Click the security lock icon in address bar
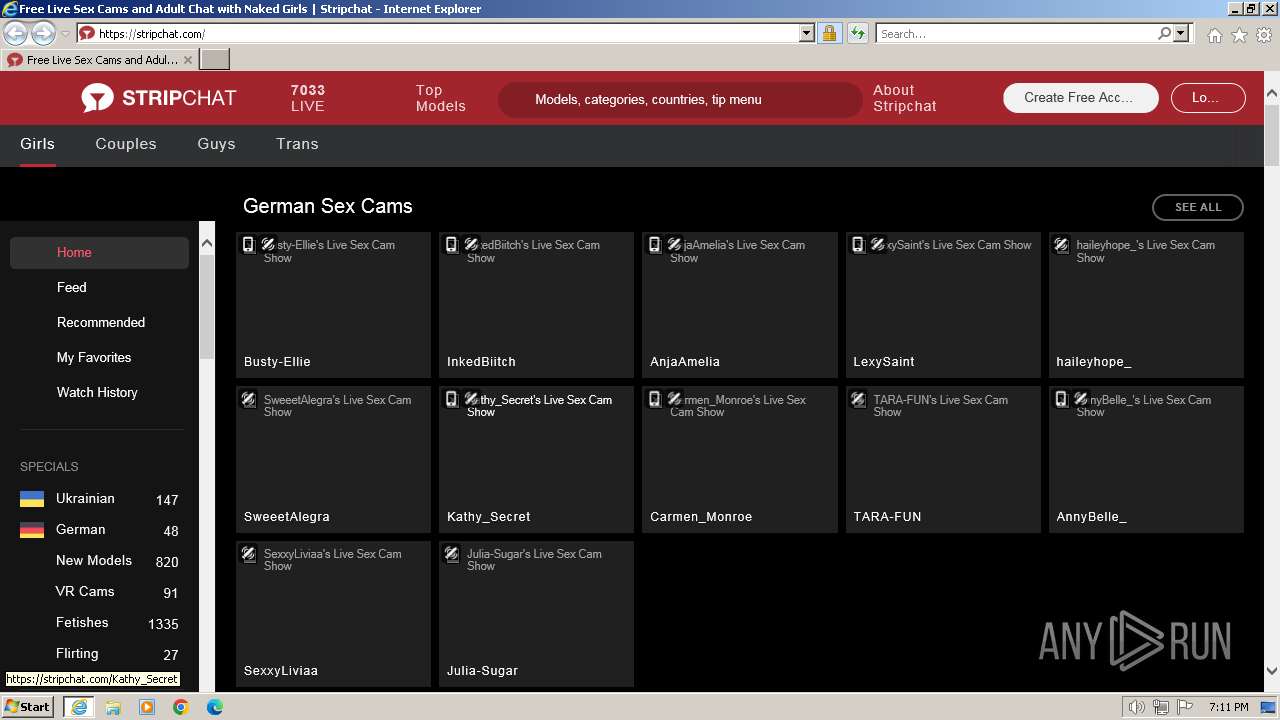Image resolution: width=1280 pixels, height=720 pixels. (829, 33)
